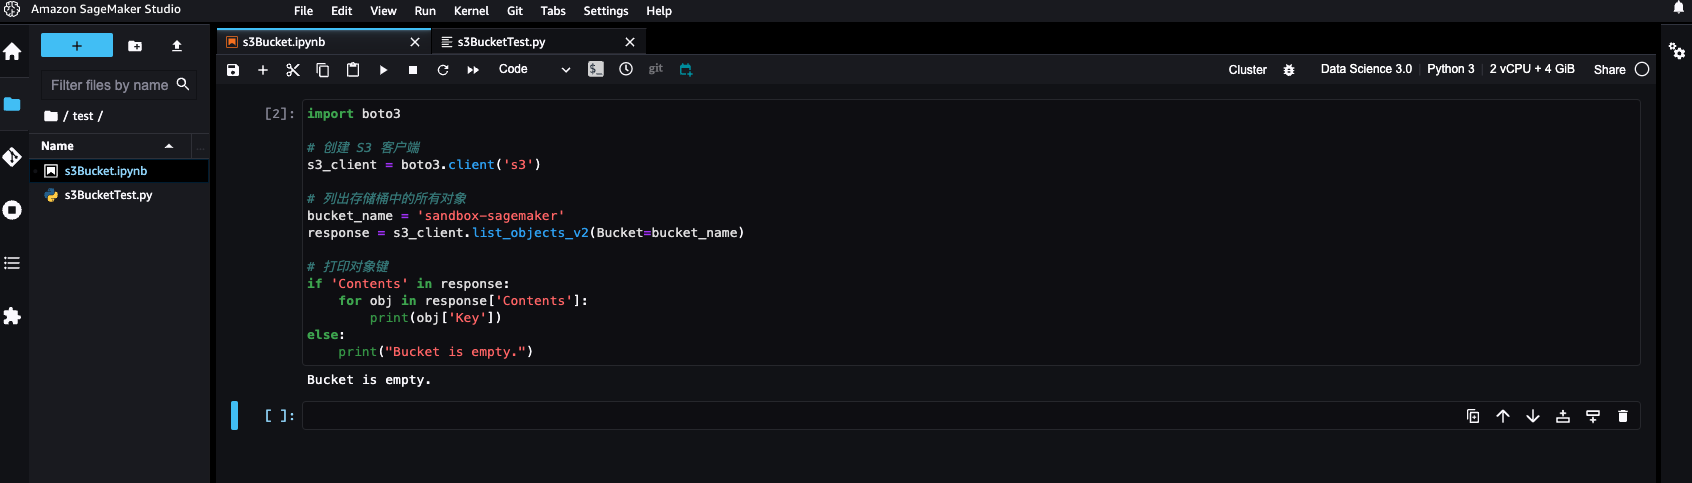This screenshot has height=483, width=1692.
Task: Change the Data Science 3.0 image
Action: (1366, 69)
